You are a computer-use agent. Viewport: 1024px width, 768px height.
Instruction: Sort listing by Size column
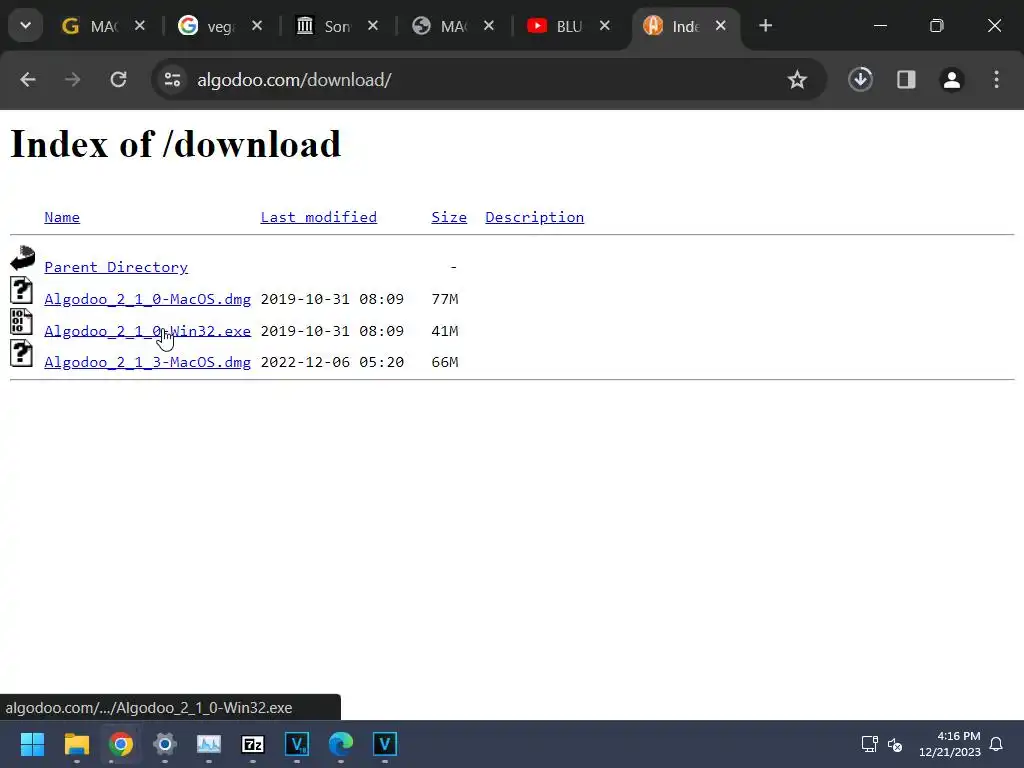[449, 217]
